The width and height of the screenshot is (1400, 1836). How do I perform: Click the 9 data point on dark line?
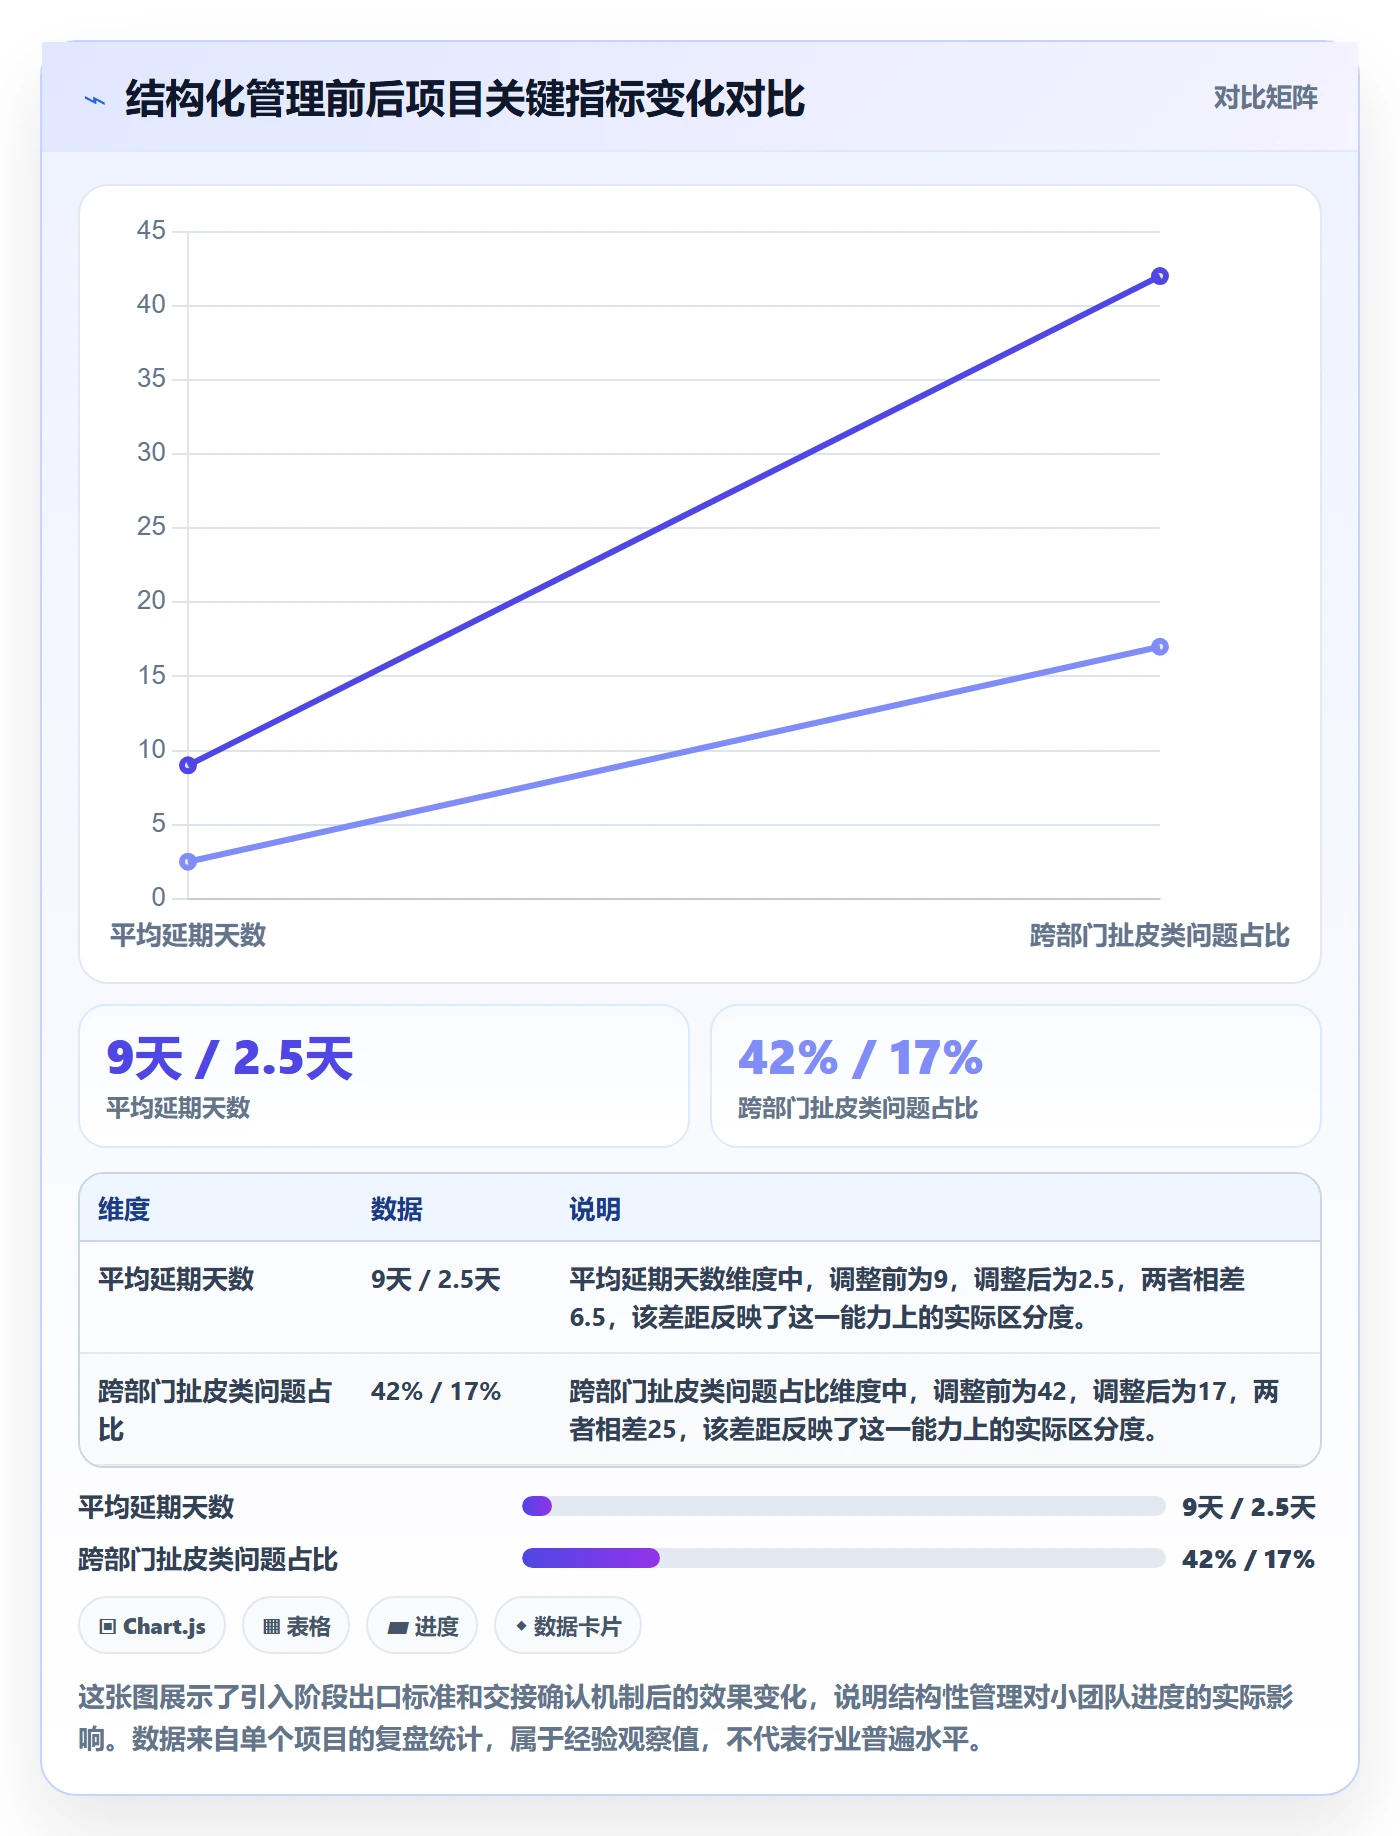click(x=188, y=765)
